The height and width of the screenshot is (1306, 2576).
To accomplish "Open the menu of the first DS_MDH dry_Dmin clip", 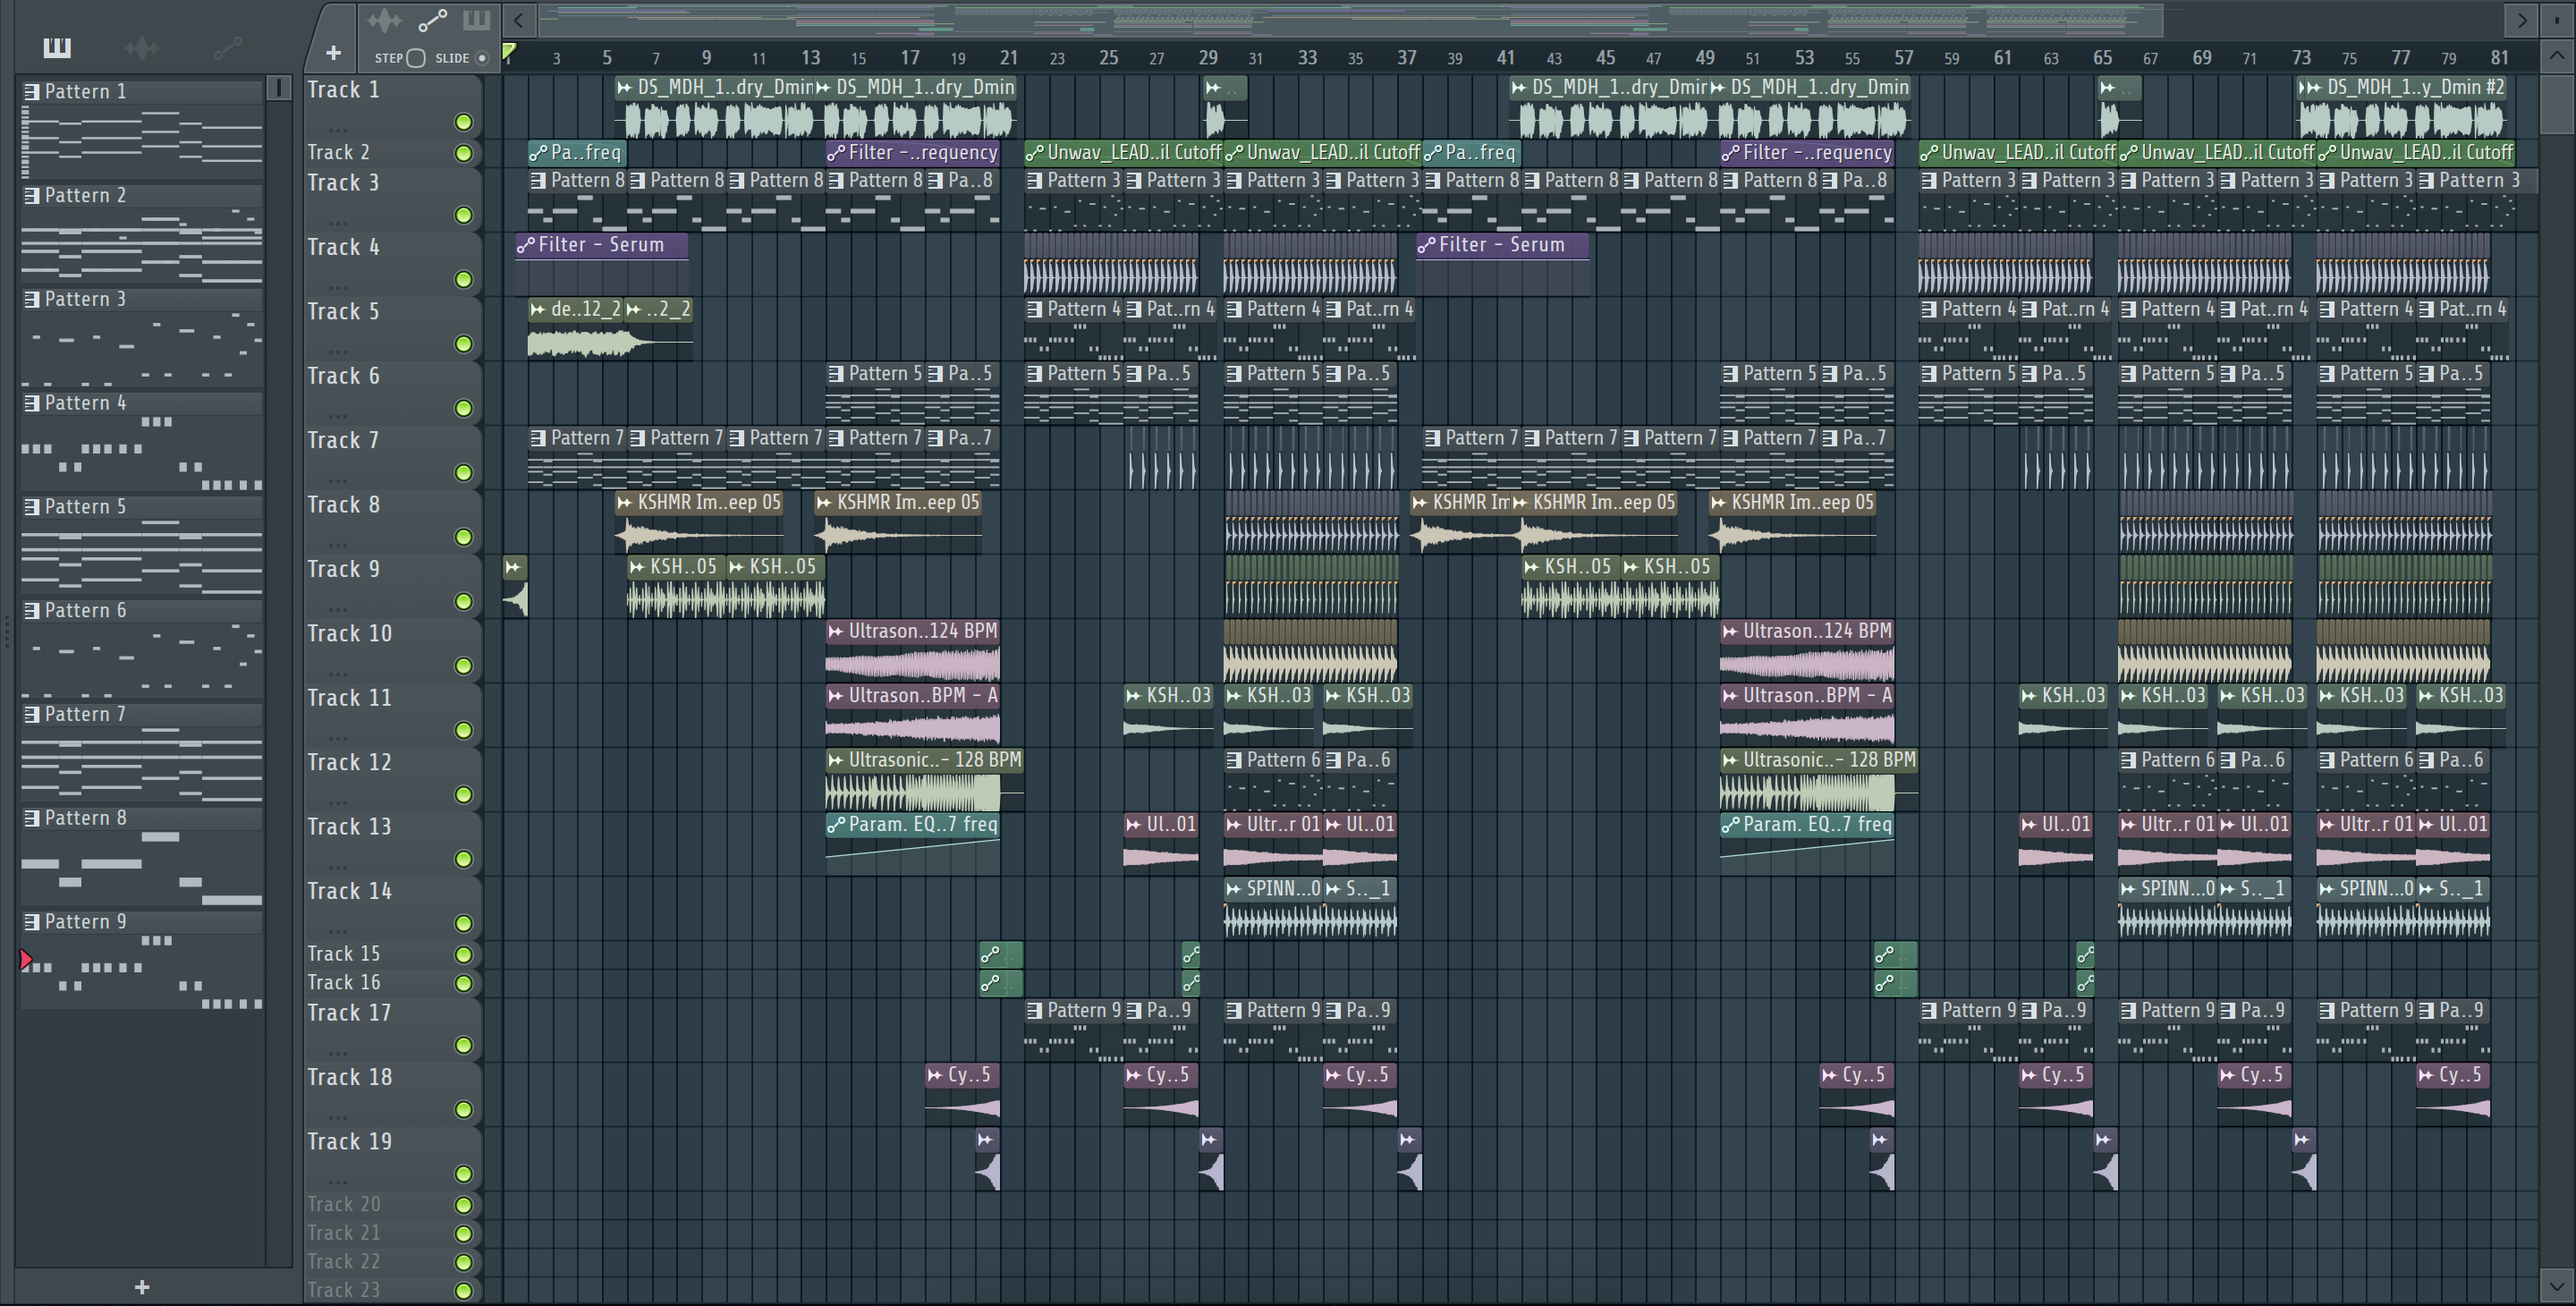I will pyautogui.click(x=625, y=88).
